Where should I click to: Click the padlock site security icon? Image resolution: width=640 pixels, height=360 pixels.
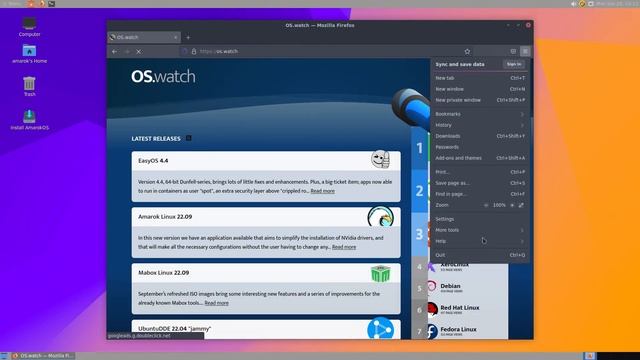click(194, 51)
